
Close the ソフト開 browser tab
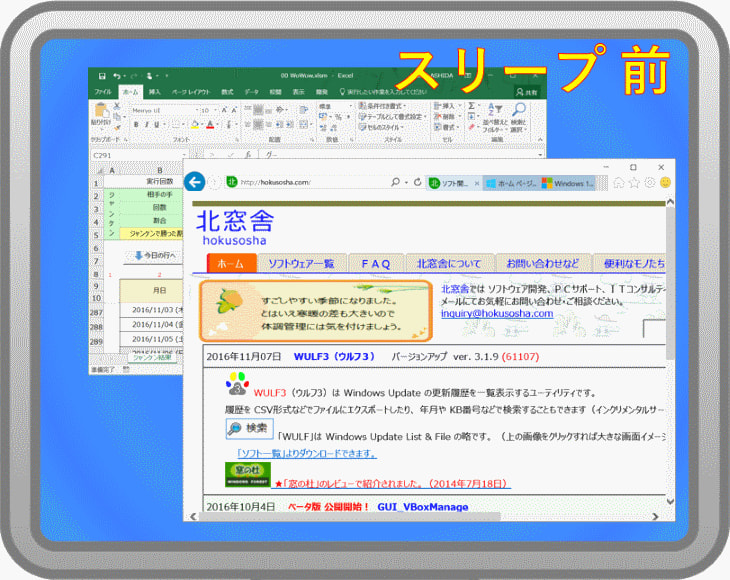point(477,183)
